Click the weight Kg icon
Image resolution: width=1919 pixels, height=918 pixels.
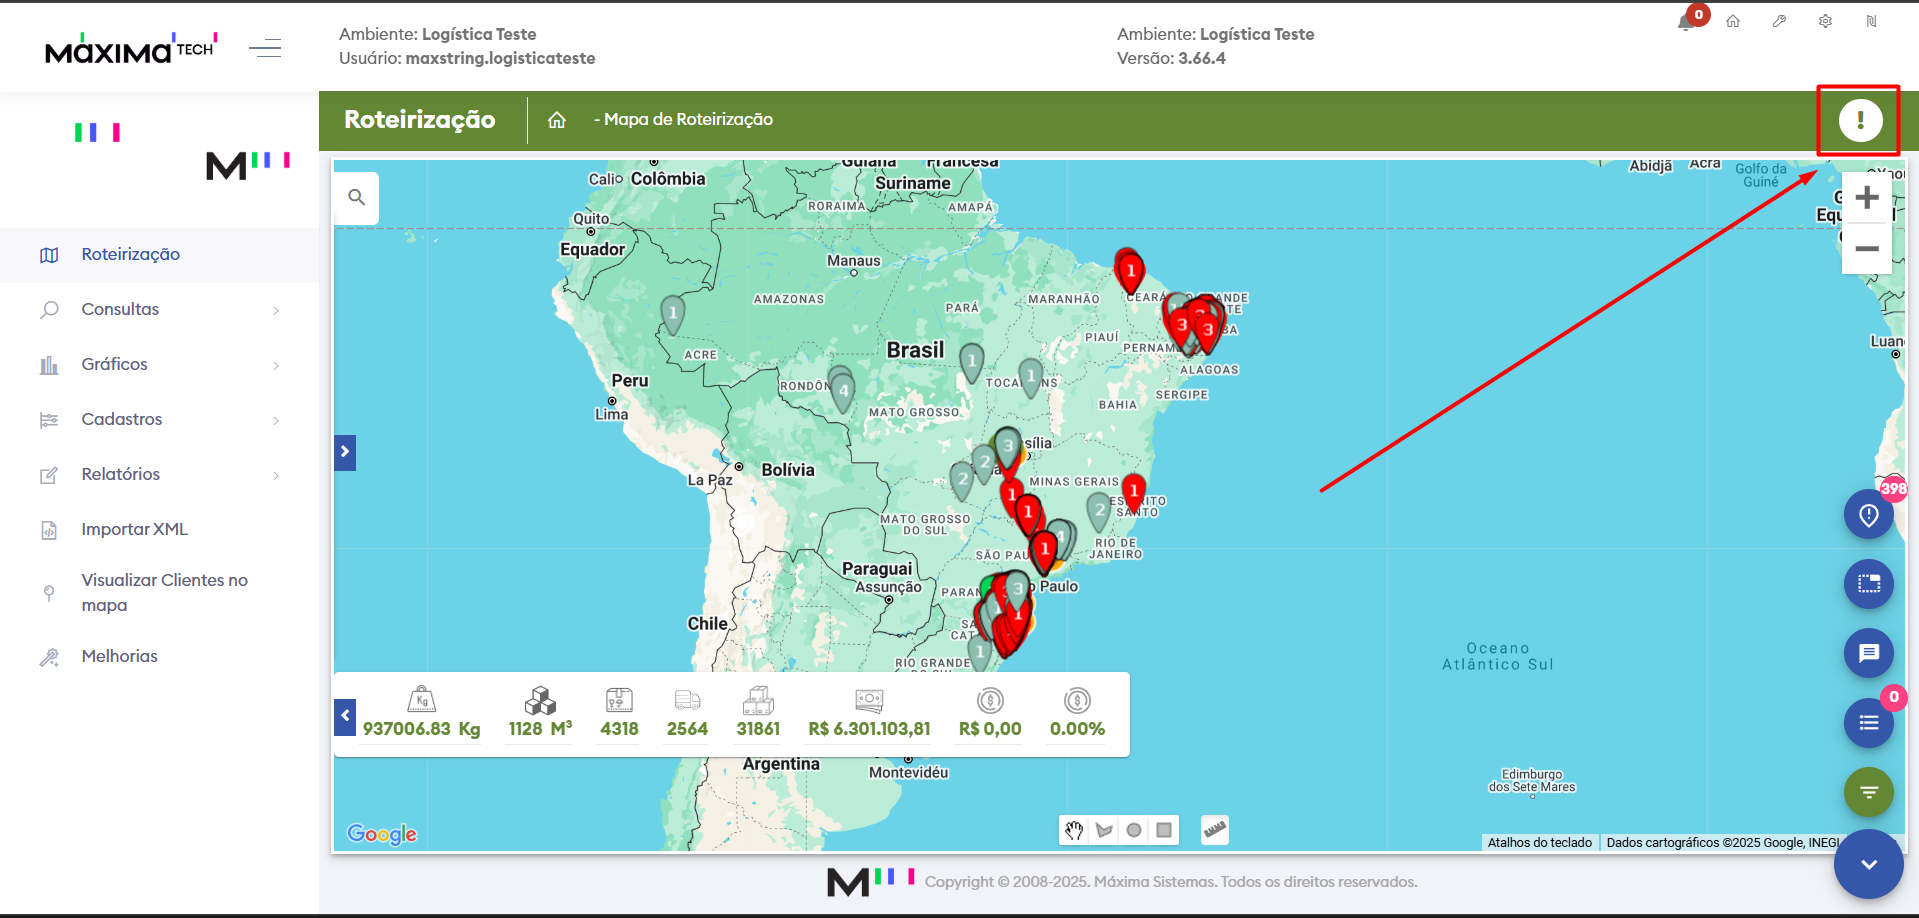[x=422, y=699]
